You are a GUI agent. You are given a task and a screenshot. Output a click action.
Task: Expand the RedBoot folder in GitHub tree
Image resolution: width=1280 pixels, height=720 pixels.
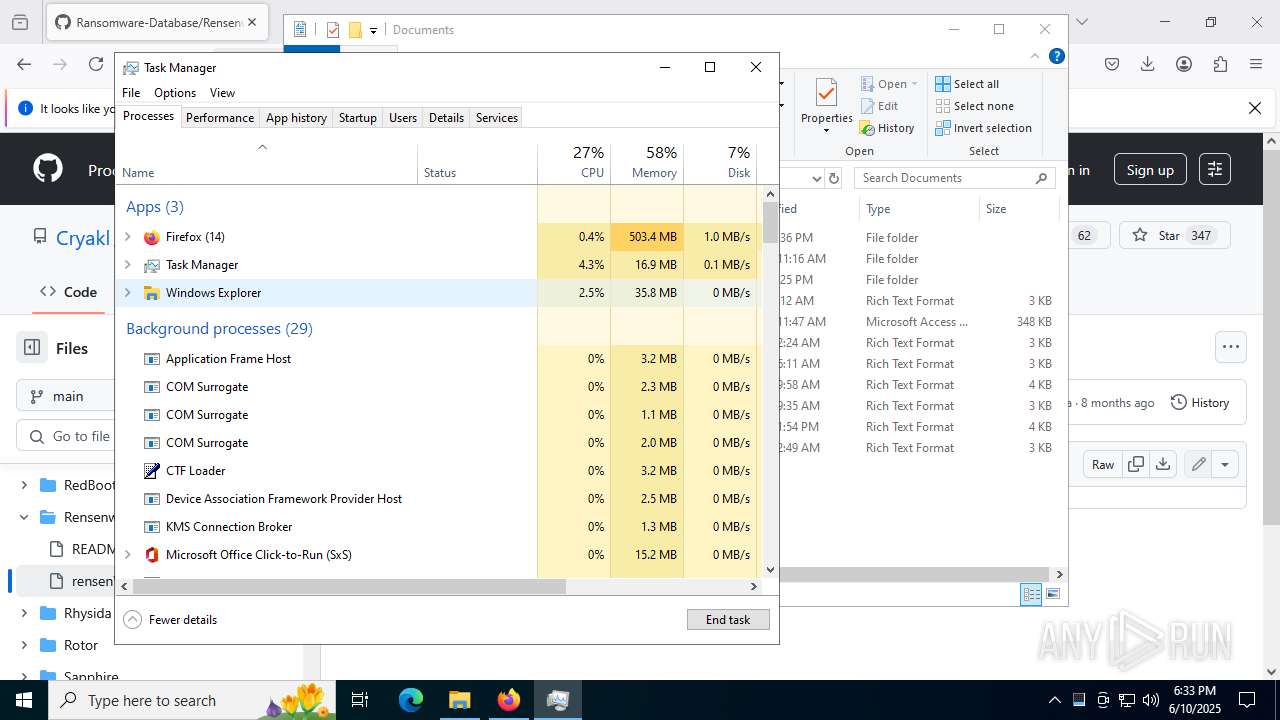coord(24,485)
